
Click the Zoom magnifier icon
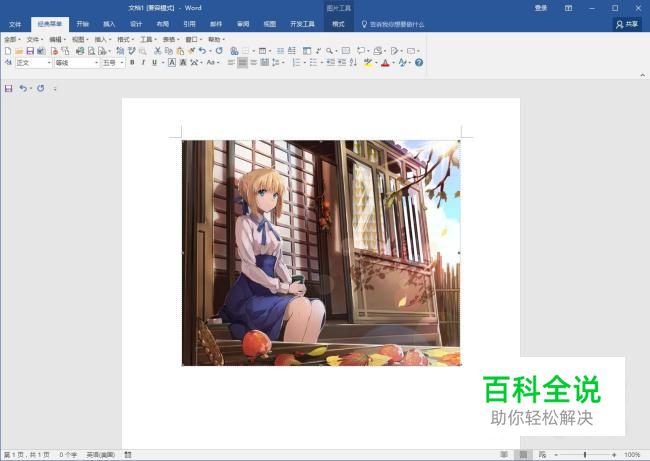tap(329, 51)
